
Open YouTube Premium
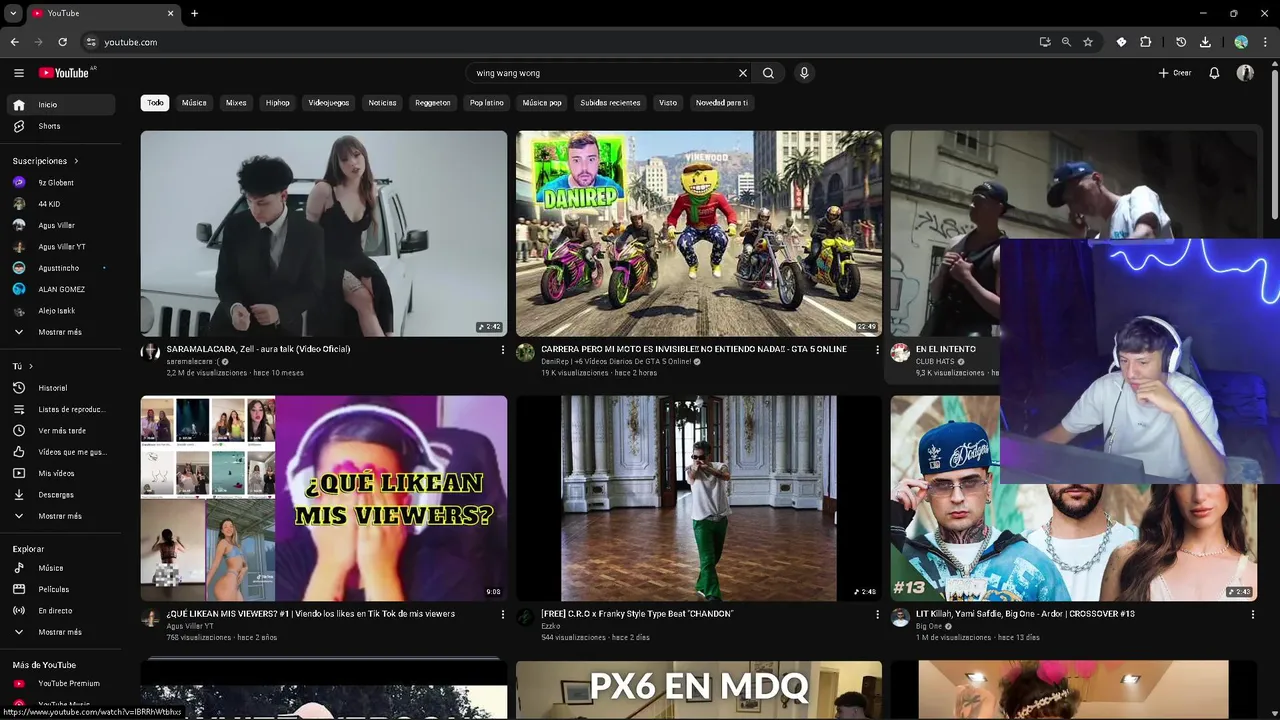[61, 684]
